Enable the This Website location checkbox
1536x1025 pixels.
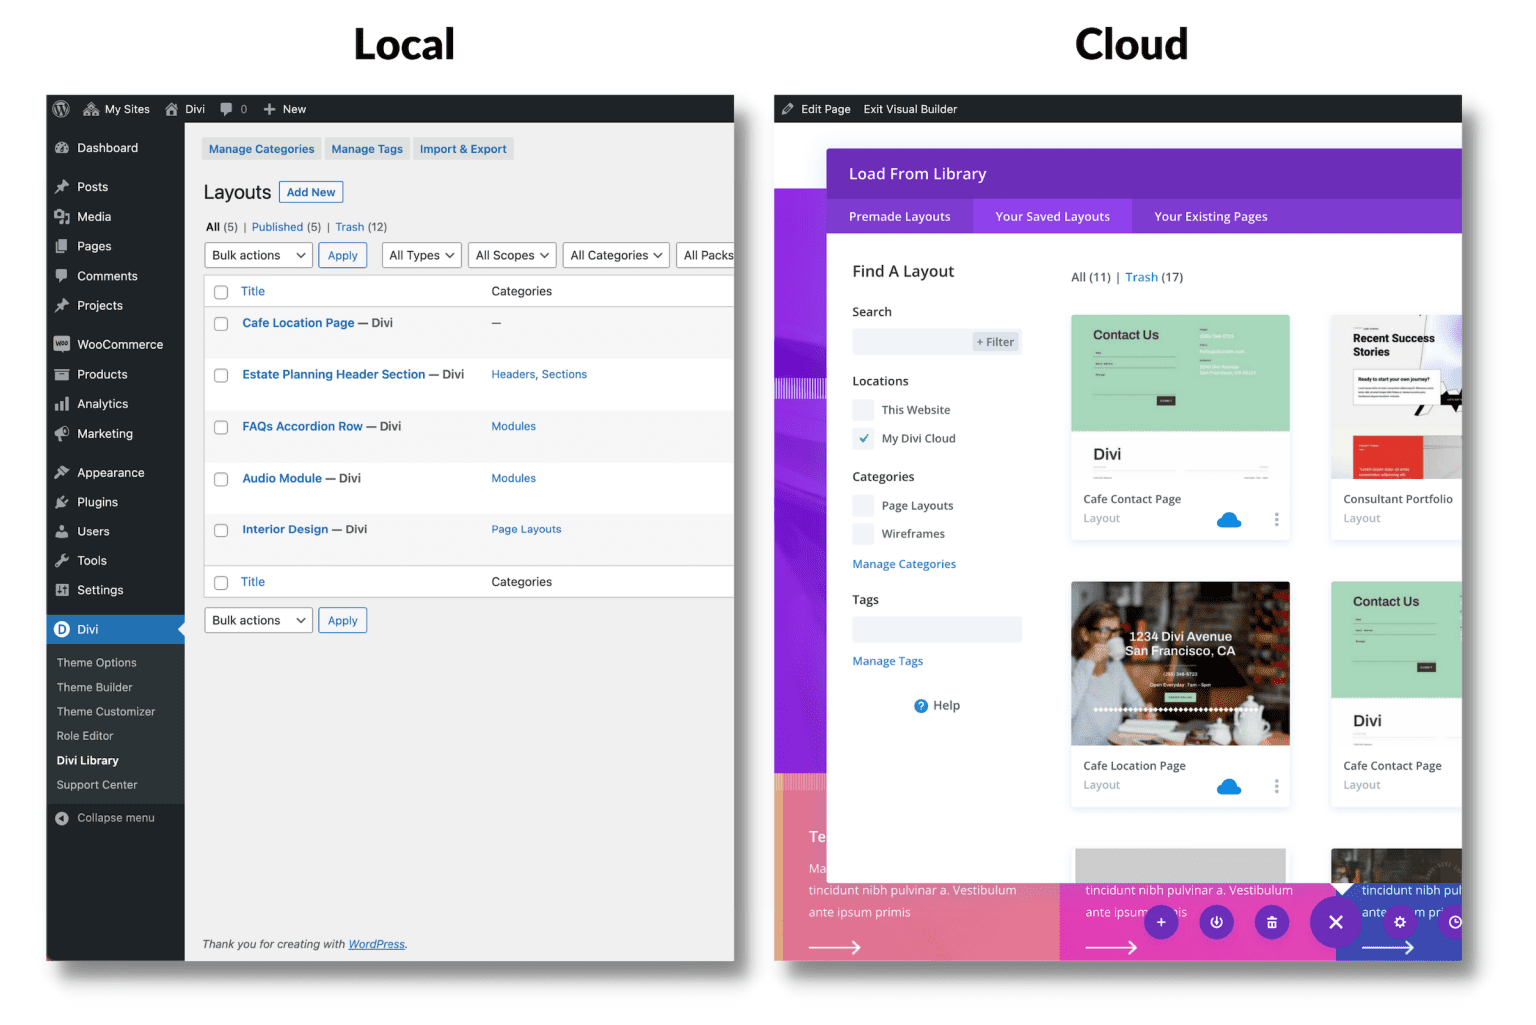click(863, 409)
